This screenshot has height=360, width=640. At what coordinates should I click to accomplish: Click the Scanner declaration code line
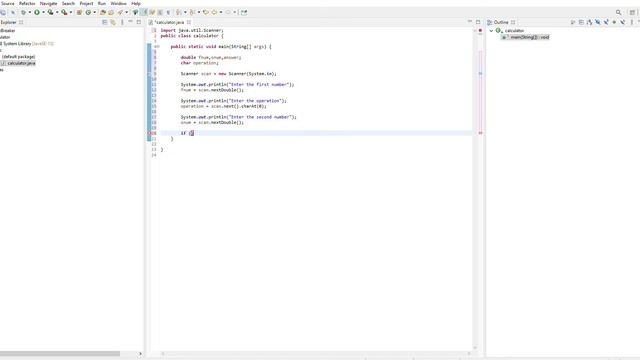coord(229,74)
